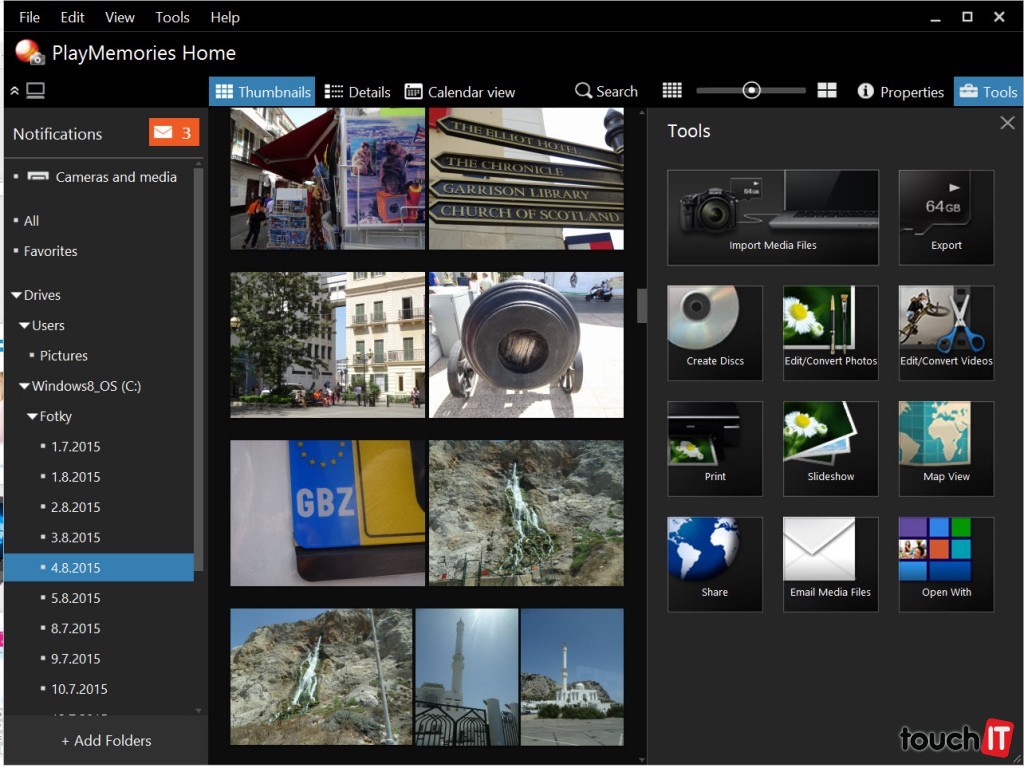Image resolution: width=1024 pixels, height=768 pixels.
Task: Click the Add Folders button
Action: tap(106, 741)
